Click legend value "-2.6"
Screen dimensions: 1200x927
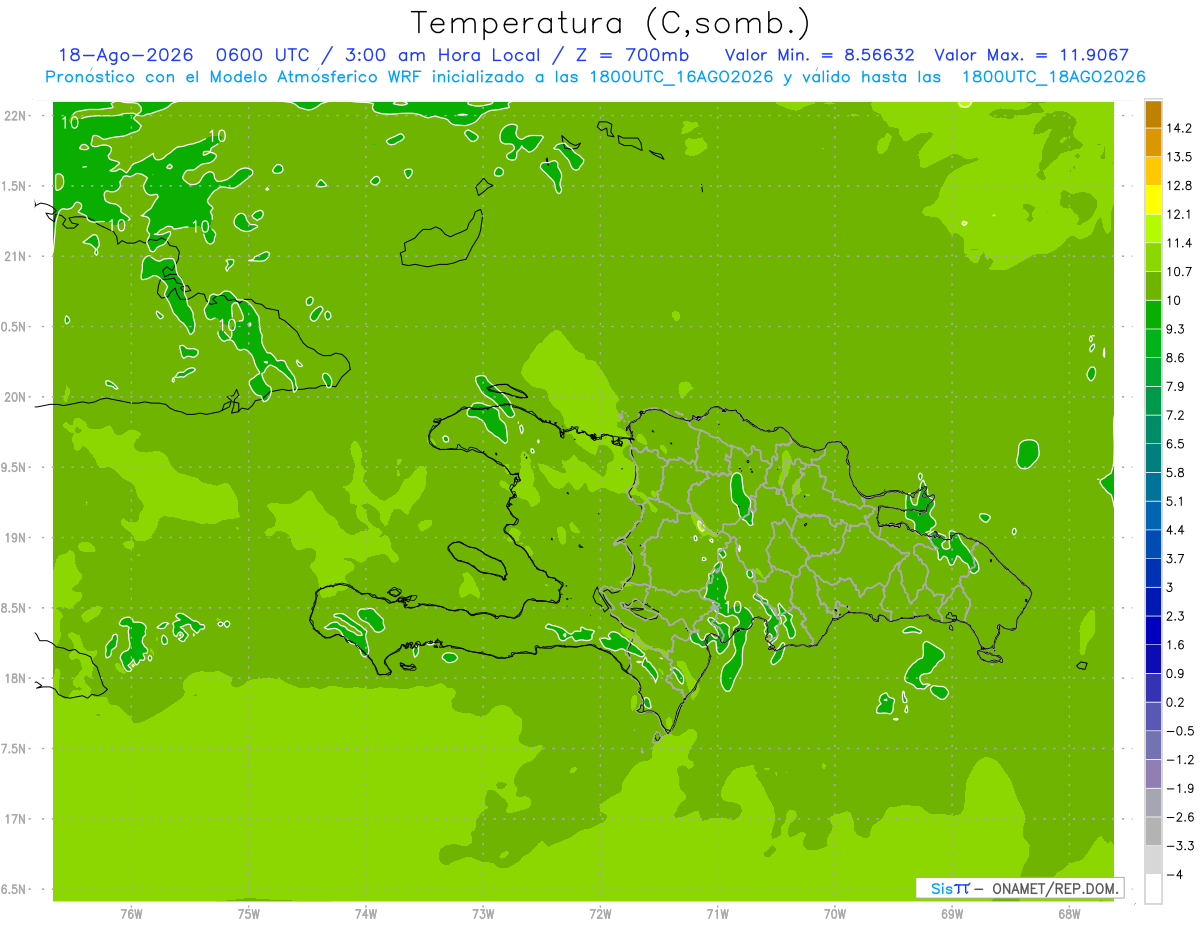tap(1179, 817)
